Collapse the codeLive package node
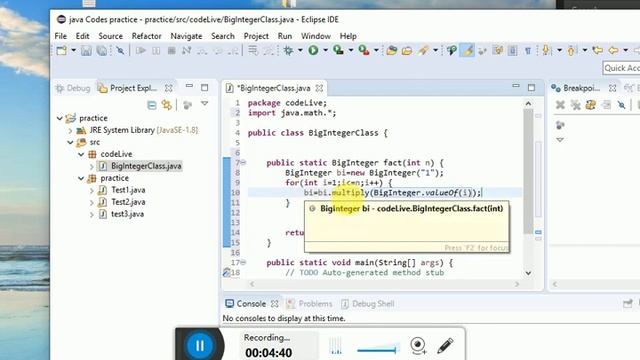The image size is (640, 360). tap(81, 154)
